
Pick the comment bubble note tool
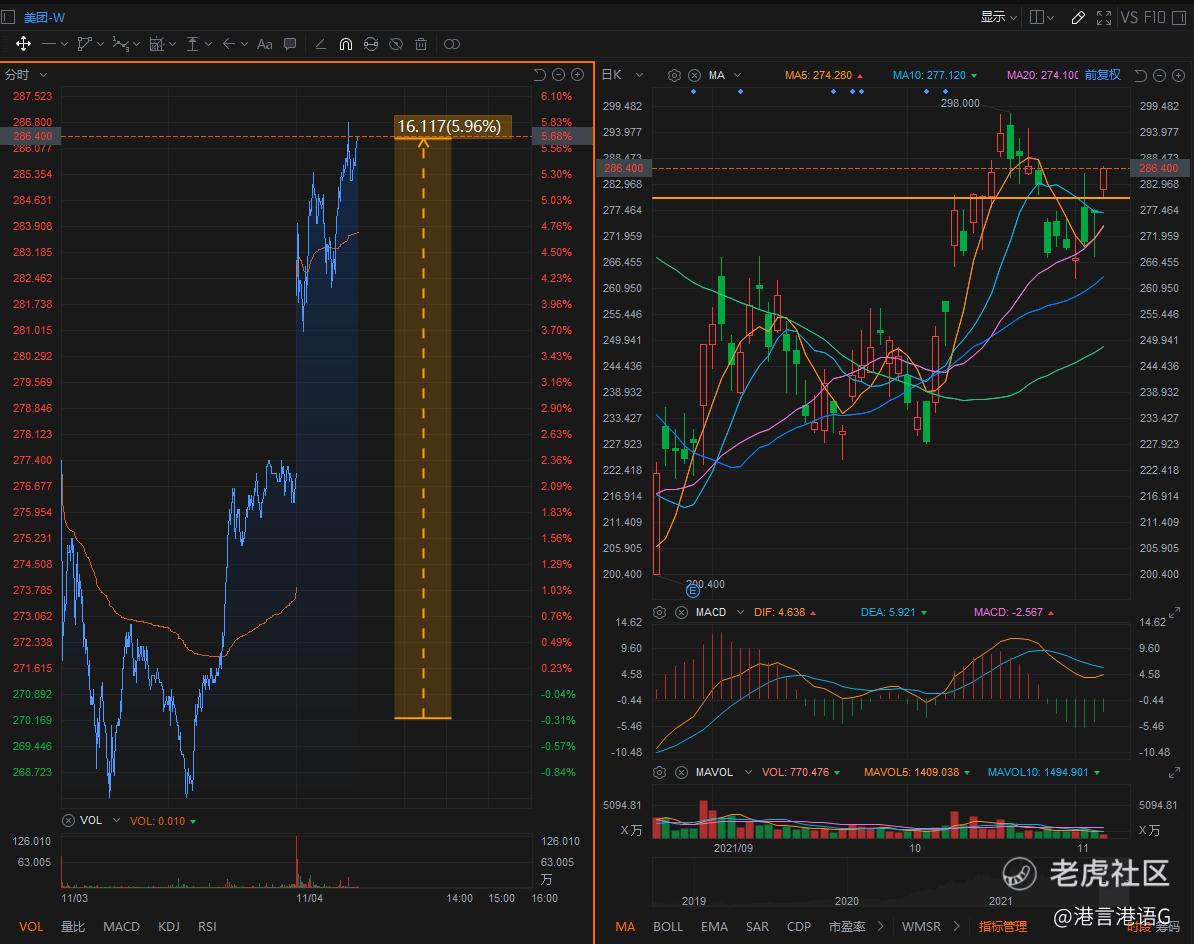coord(290,44)
